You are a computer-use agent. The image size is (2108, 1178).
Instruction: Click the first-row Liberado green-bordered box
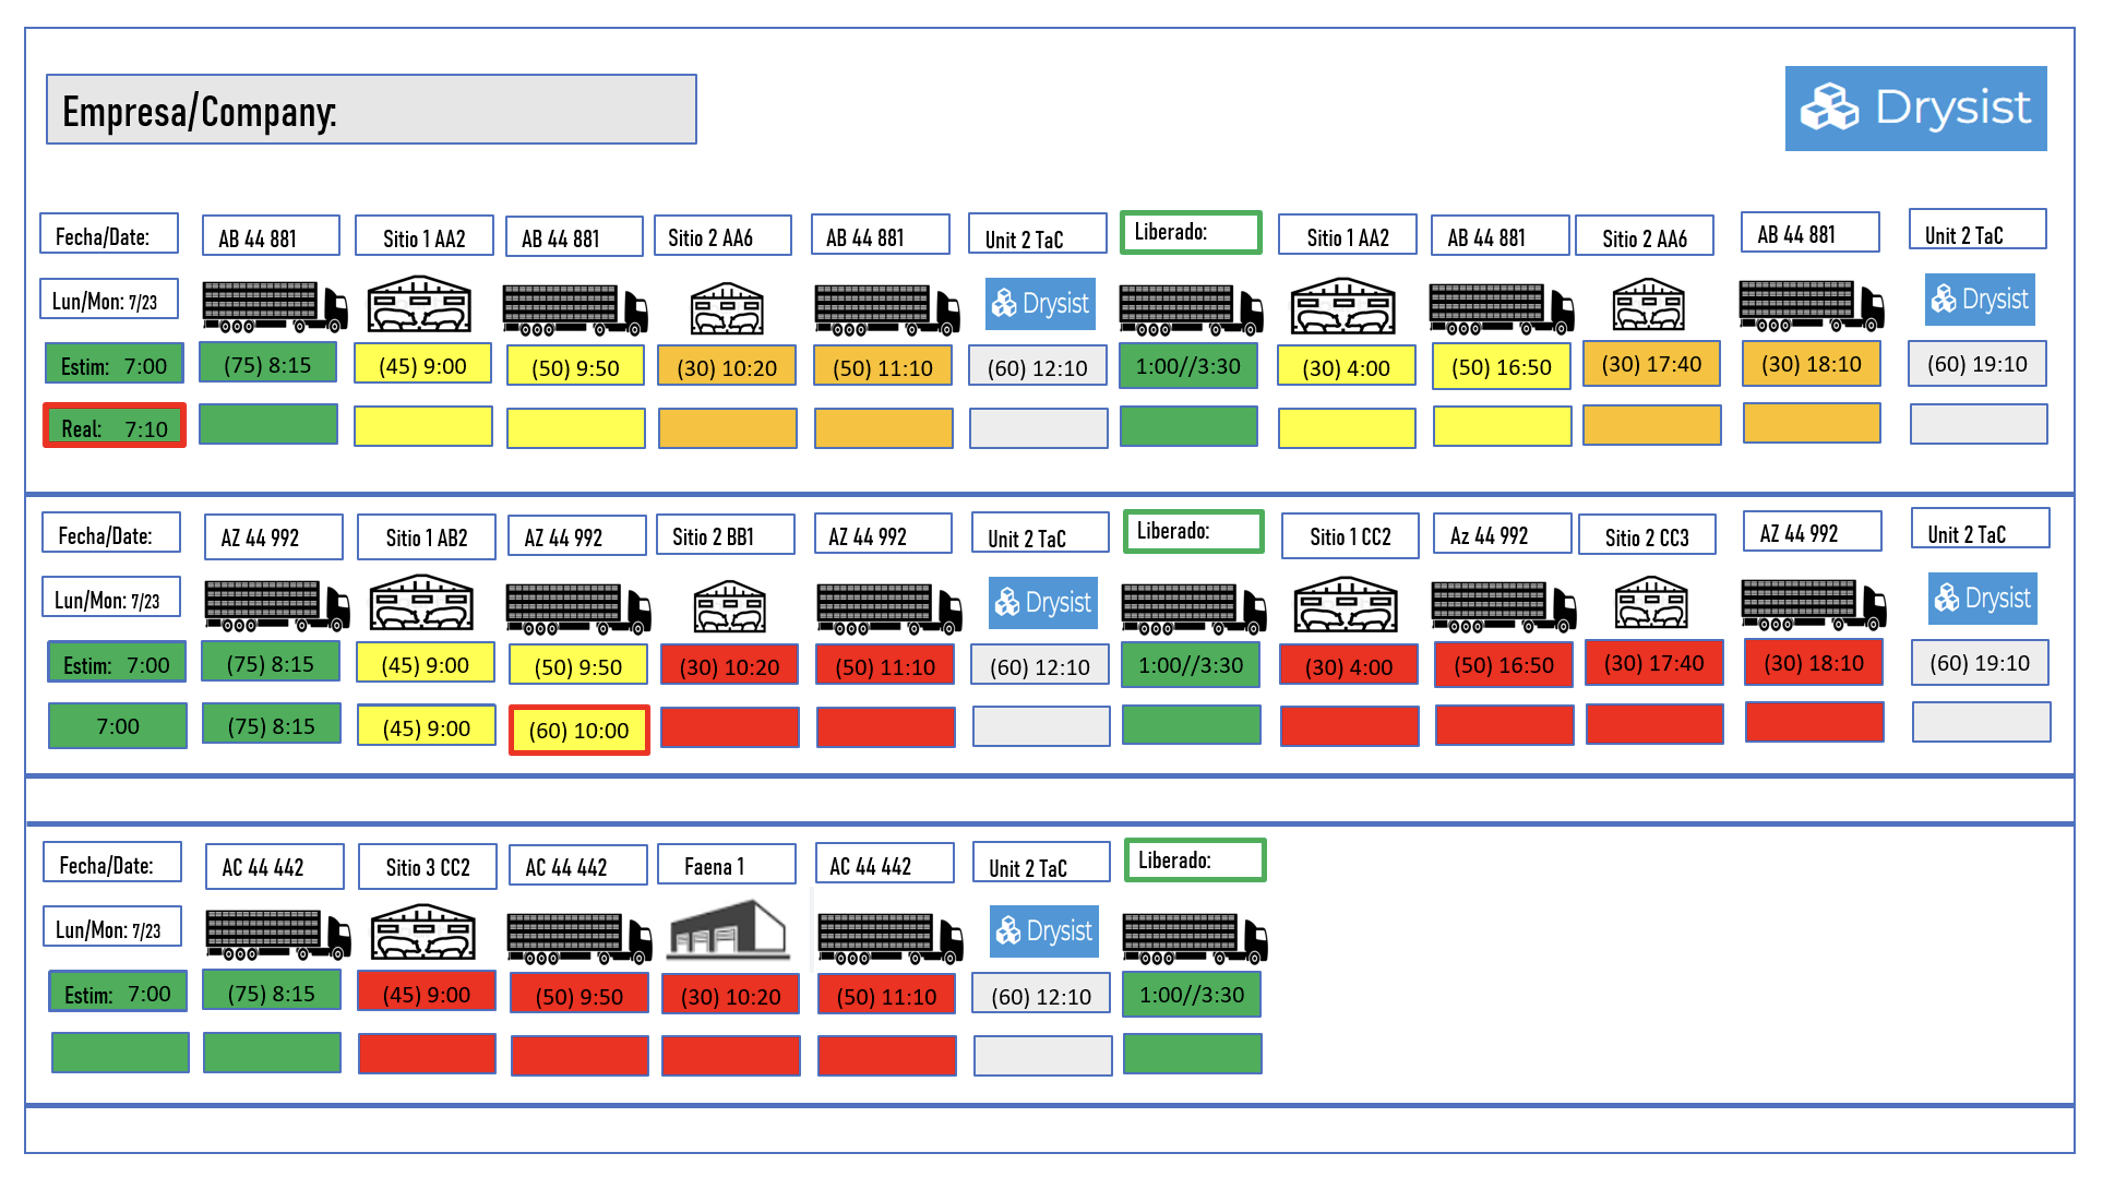(1190, 232)
